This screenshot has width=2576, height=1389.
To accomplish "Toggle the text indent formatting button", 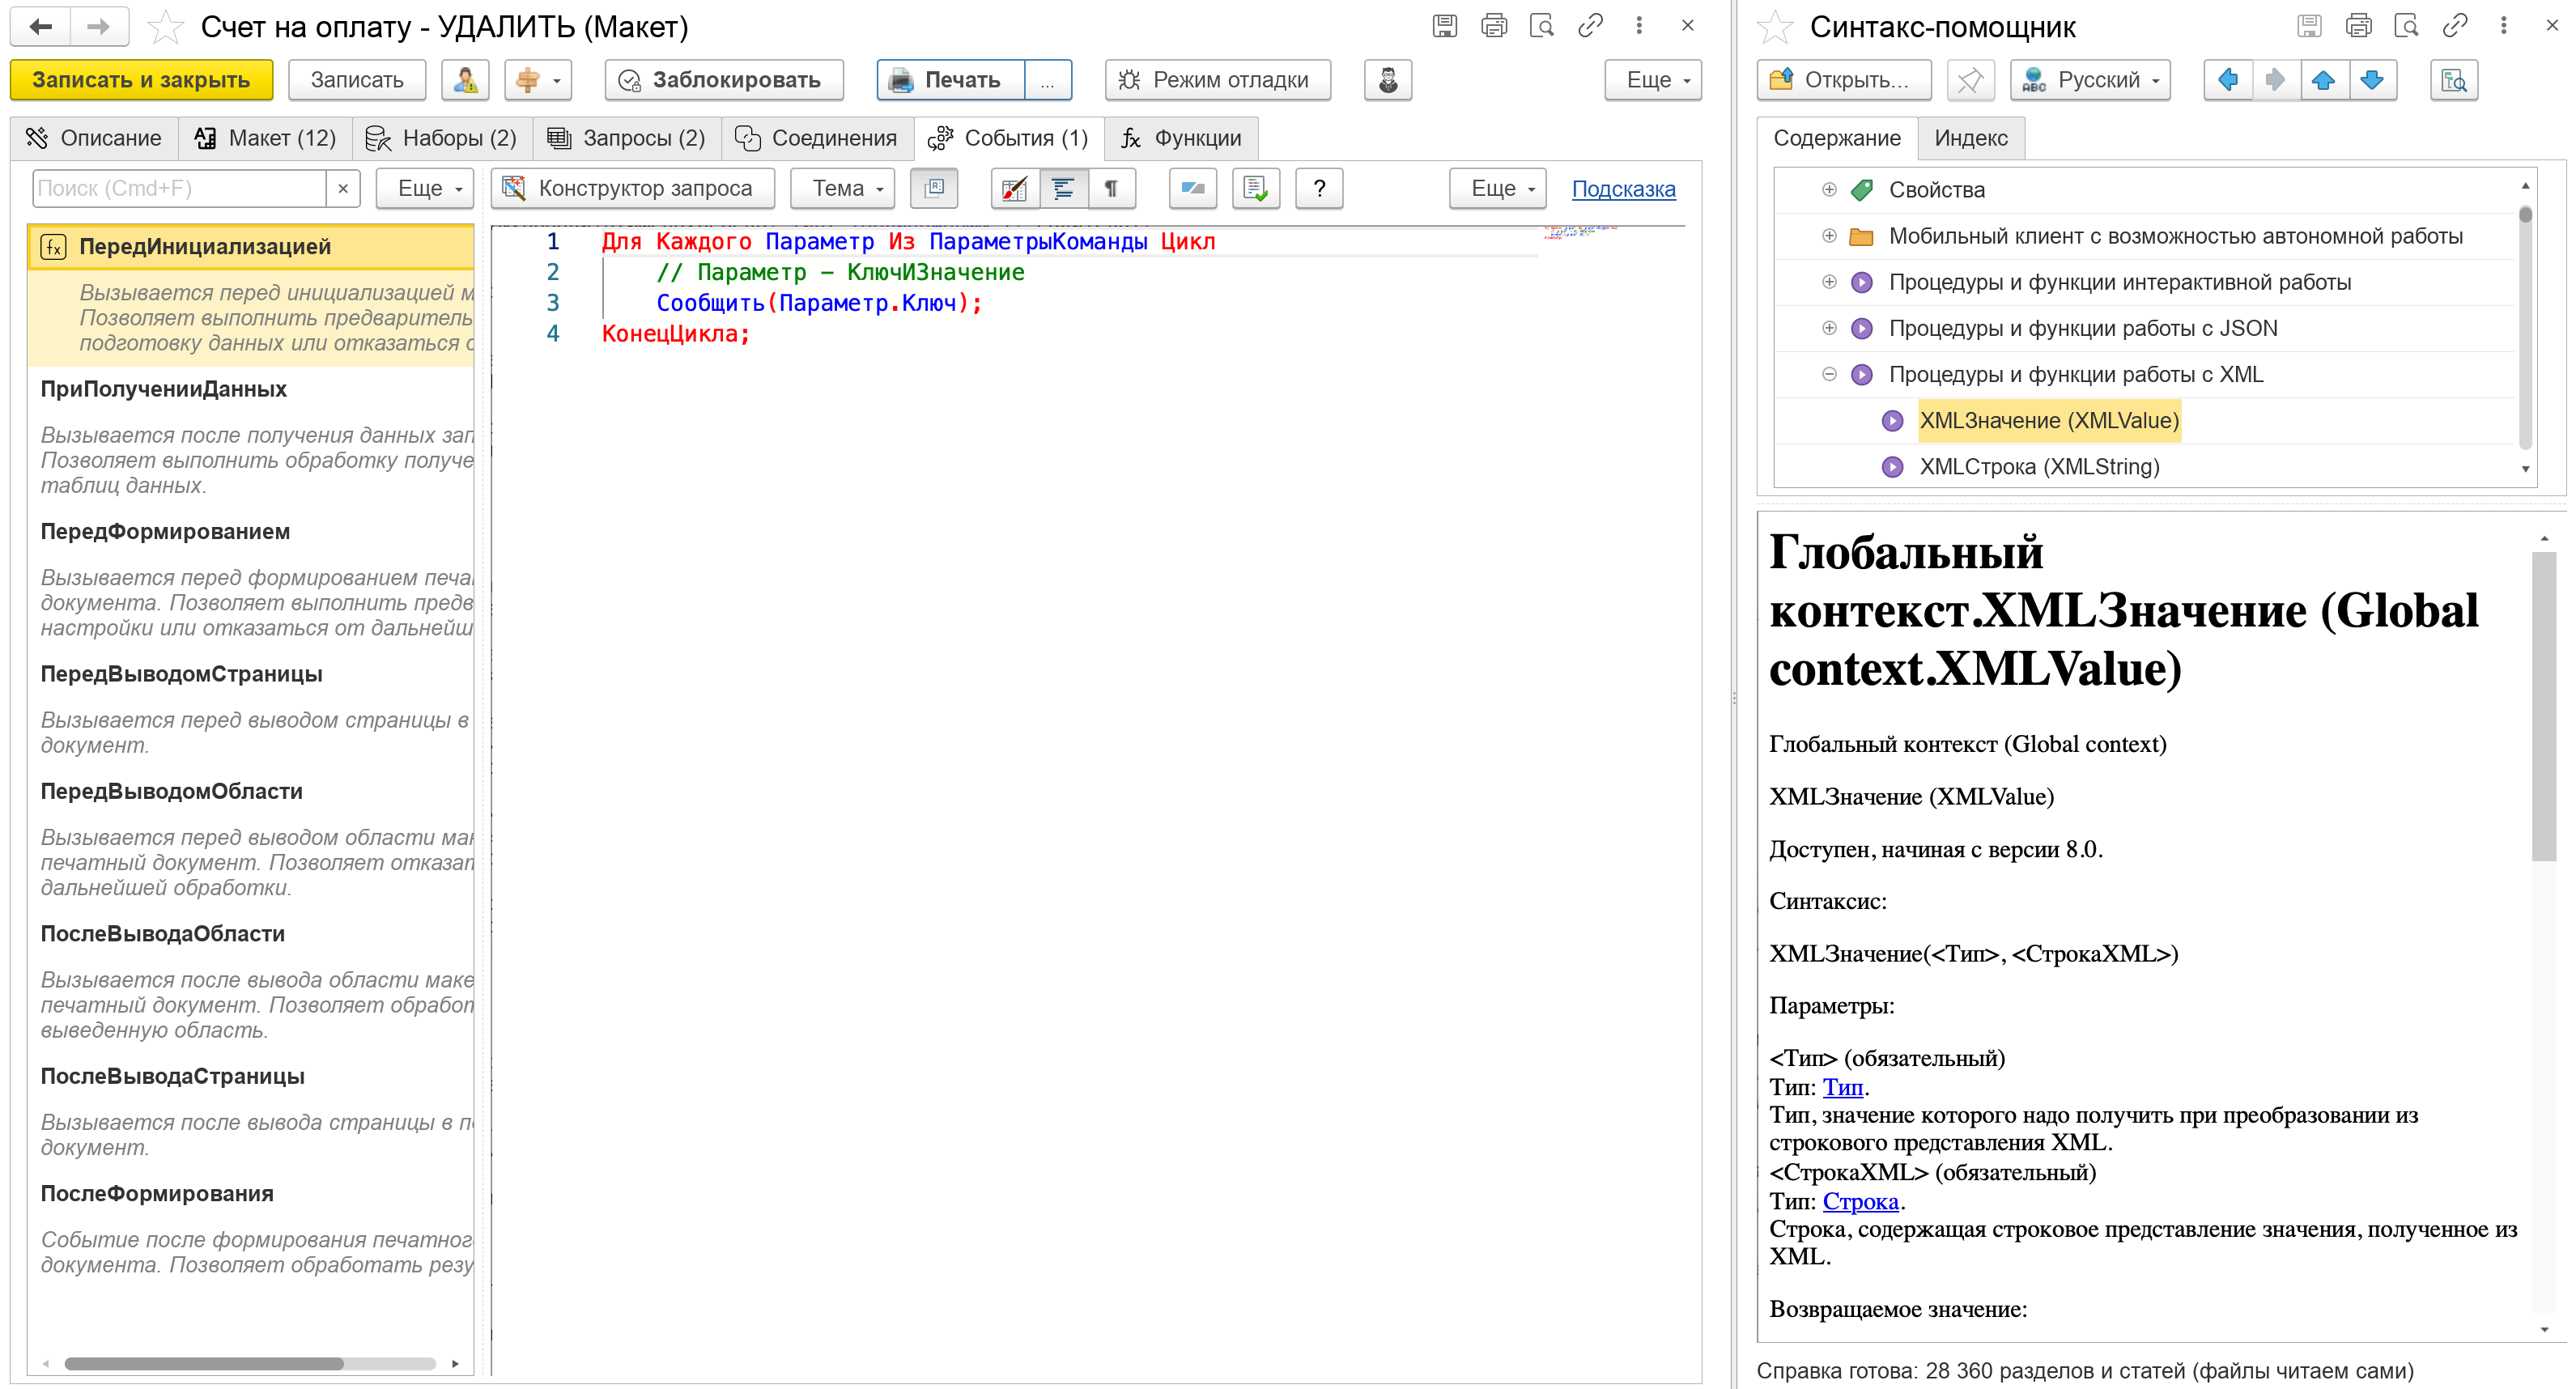I will point(1063,188).
